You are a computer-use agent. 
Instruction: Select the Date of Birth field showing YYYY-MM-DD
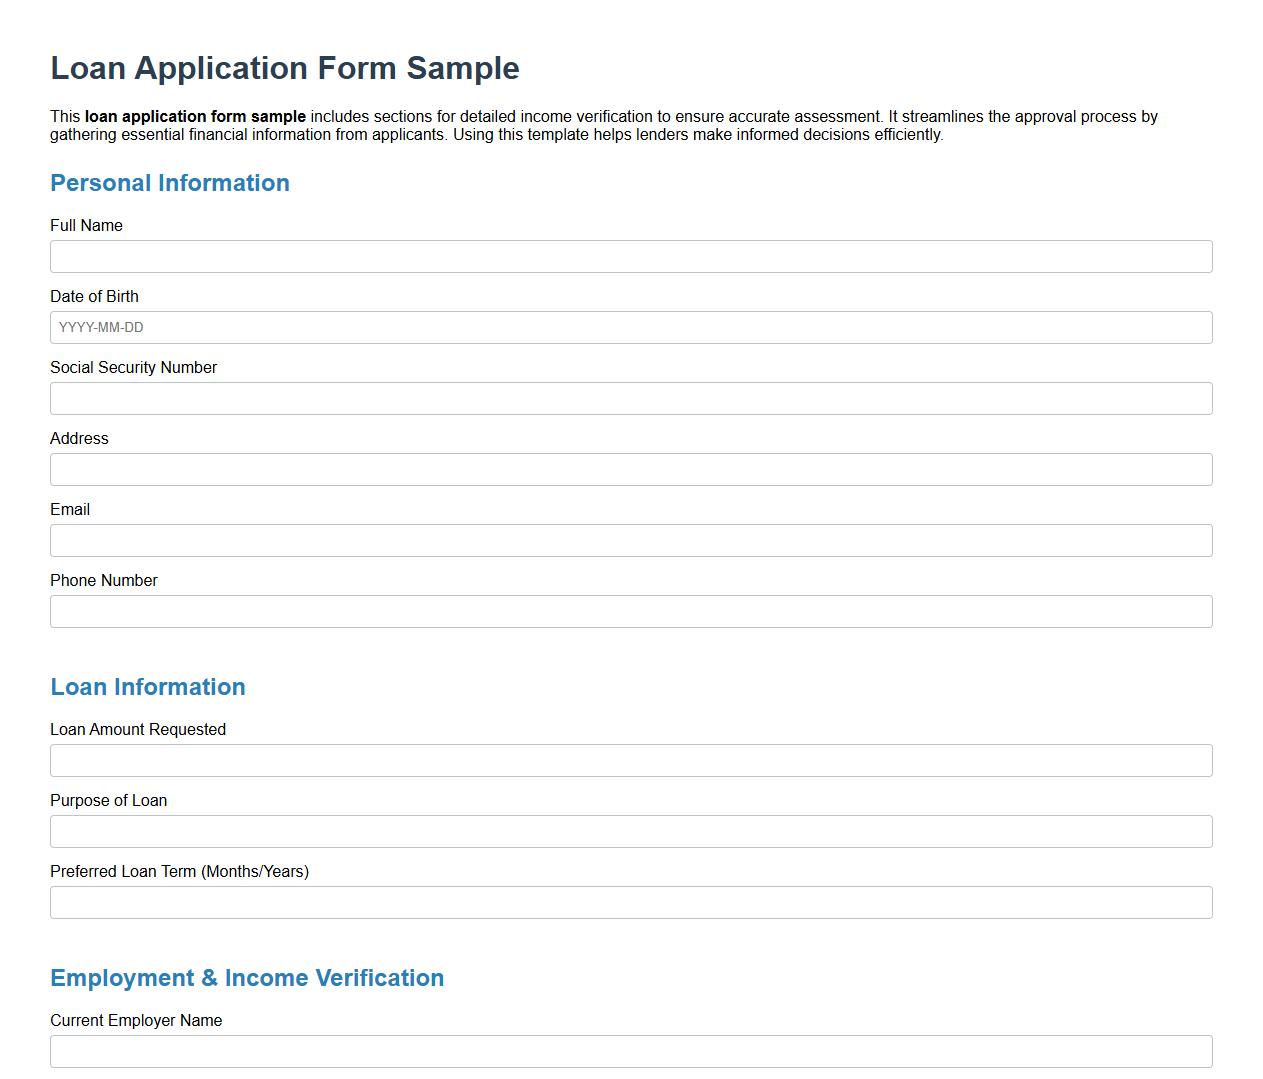coord(631,327)
